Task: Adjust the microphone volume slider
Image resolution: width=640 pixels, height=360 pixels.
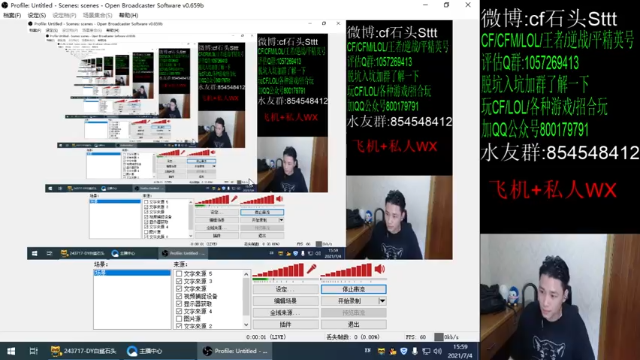Action: coord(285,280)
